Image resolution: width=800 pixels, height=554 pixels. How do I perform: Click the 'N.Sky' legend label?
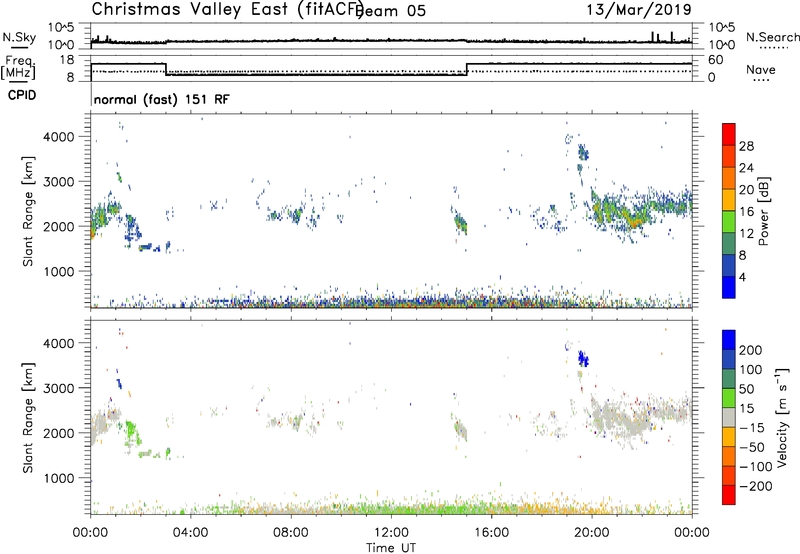pos(19,37)
